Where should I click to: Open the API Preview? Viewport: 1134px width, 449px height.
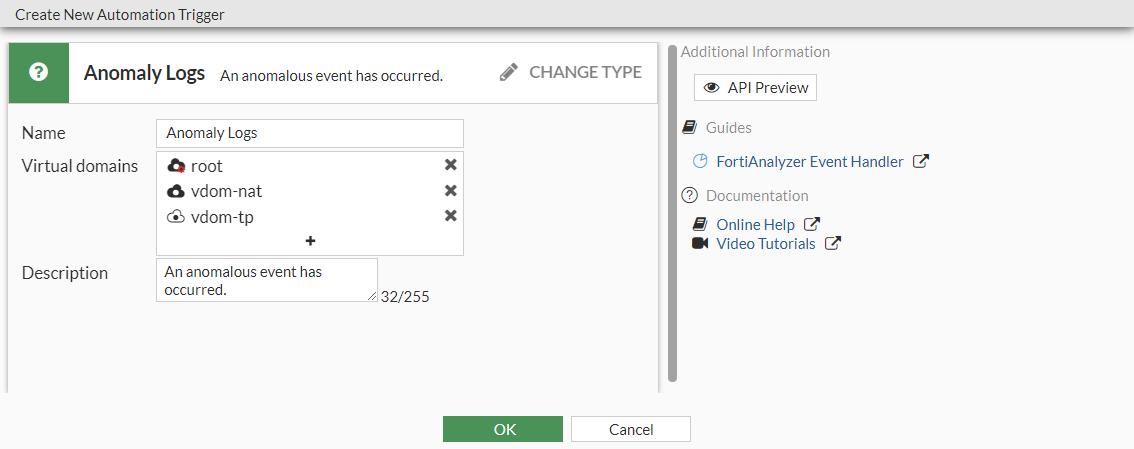(x=755, y=88)
